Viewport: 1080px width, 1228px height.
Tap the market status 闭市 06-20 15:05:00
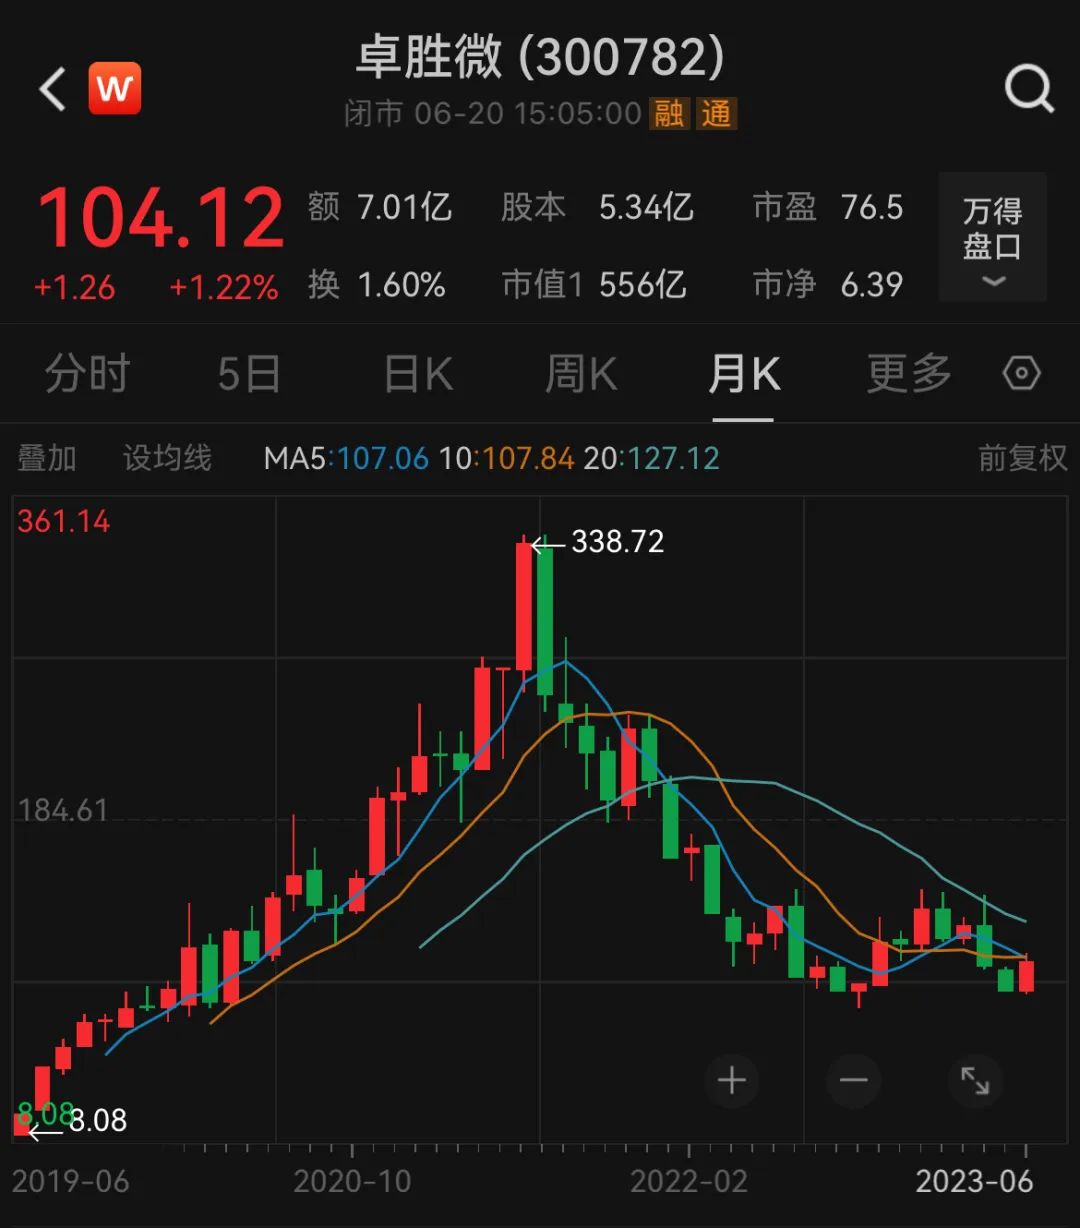point(492,113)
